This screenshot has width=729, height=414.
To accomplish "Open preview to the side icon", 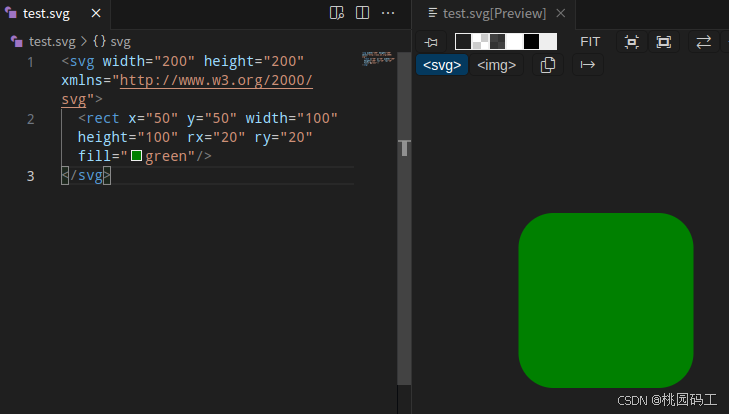I will [x=337, y=13].
